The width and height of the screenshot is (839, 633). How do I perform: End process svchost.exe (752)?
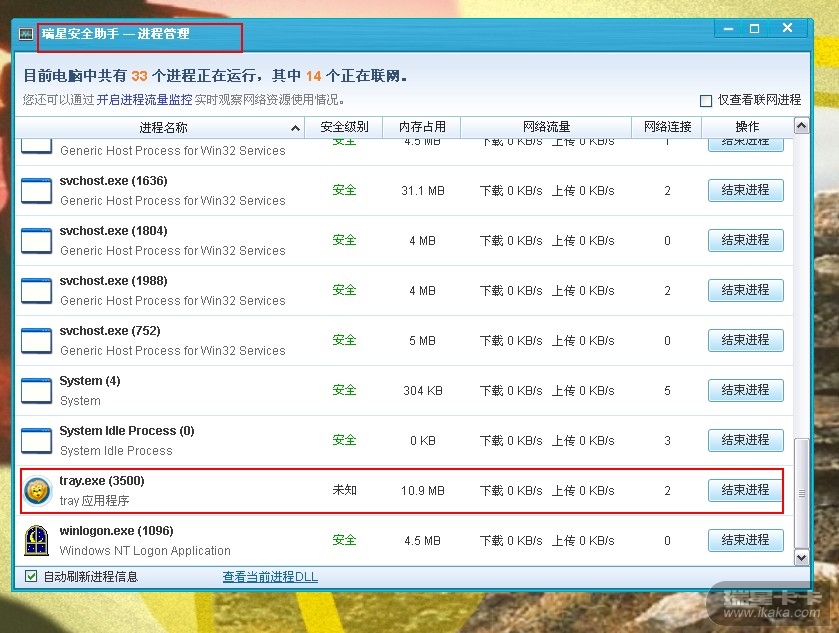tap(745, 340)
